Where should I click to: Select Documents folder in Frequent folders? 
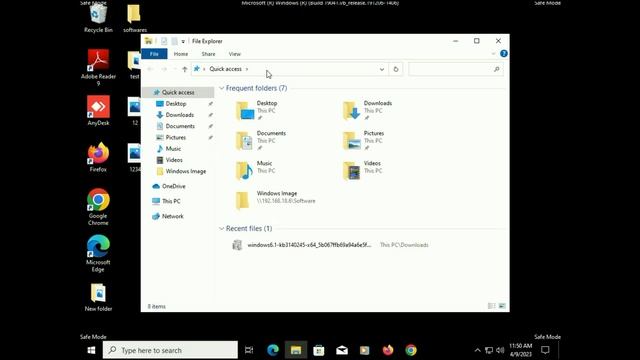pos(261,140)
